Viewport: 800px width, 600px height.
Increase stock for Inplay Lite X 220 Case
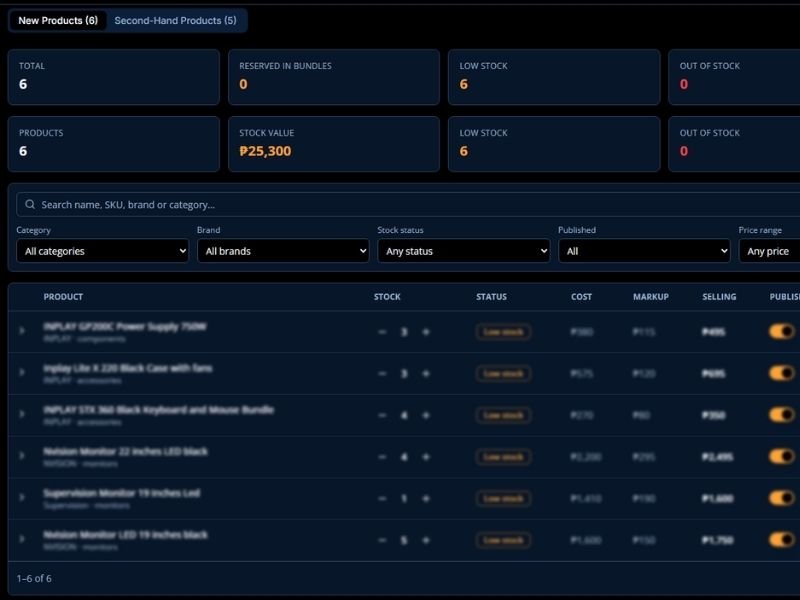point(426,374)
